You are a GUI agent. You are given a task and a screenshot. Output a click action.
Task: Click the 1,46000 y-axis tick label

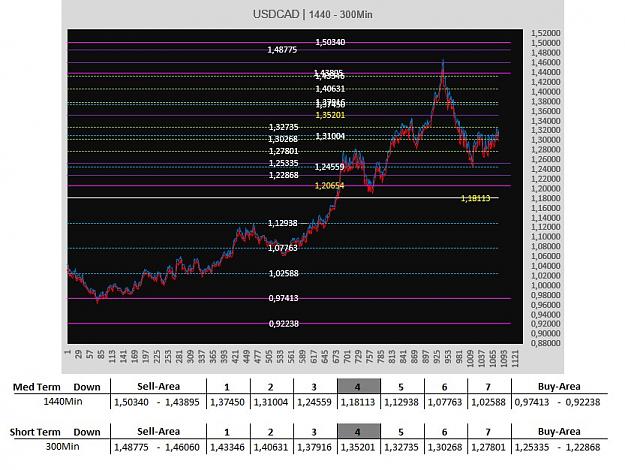(x=545, y=62)
